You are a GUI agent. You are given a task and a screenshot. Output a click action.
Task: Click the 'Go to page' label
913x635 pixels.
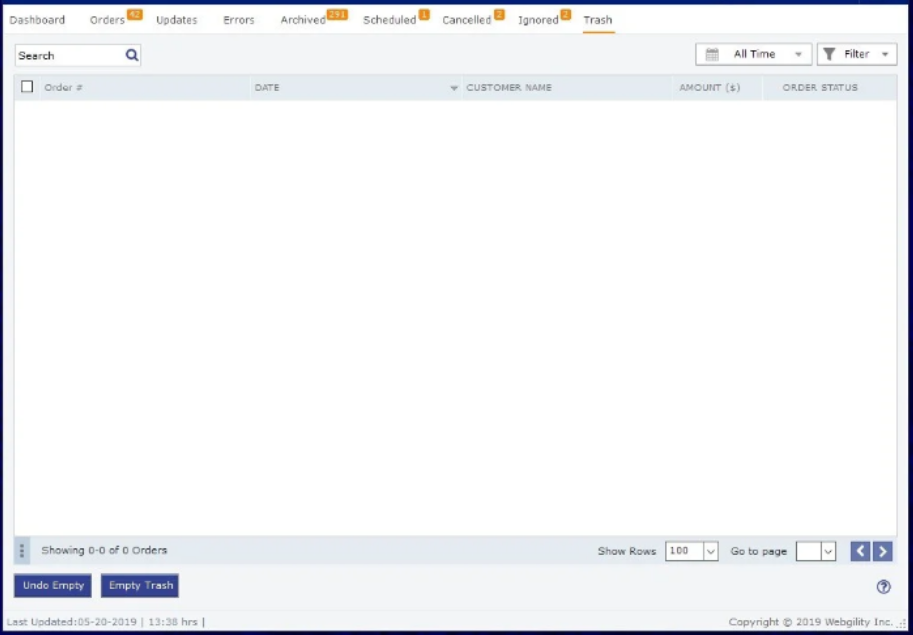coord(759,551)
